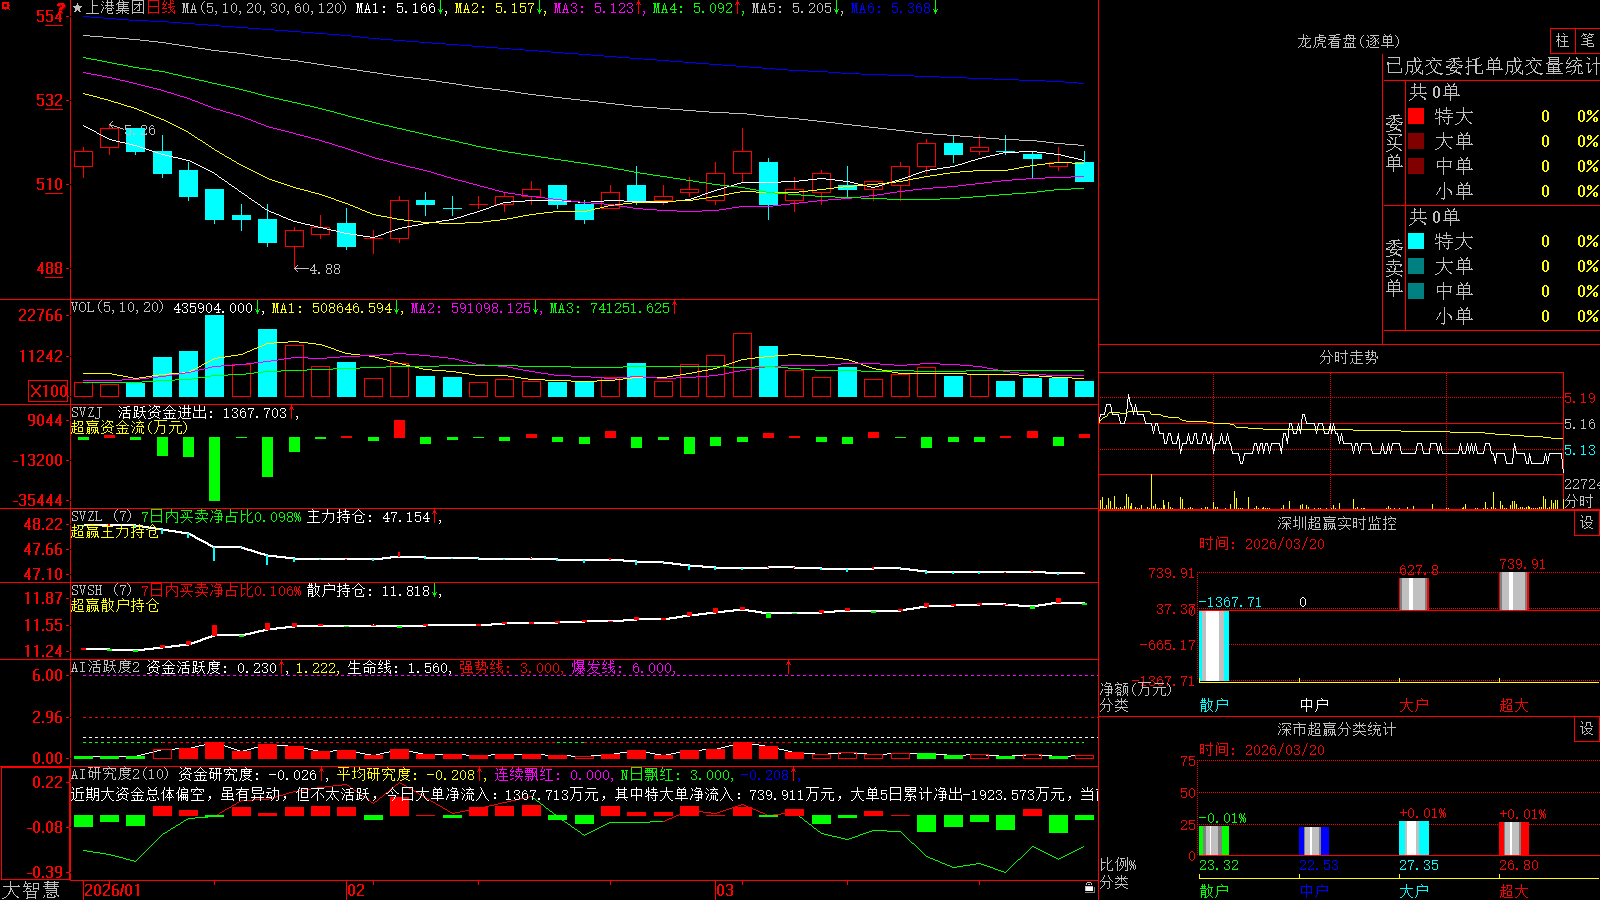Viewport: 1600px width, 900px height.
Task: Click the 散户持仓: 11.818 value
Action: [368, 591]
